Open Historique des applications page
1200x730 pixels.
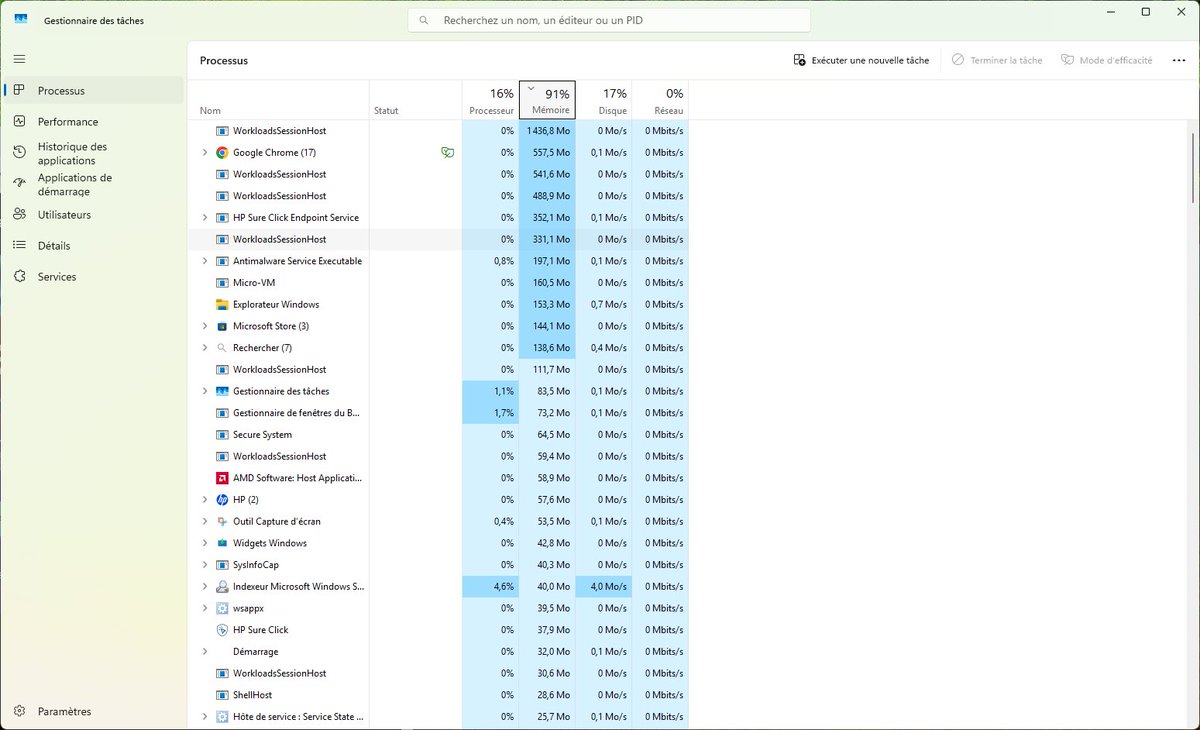coord(94,152)
